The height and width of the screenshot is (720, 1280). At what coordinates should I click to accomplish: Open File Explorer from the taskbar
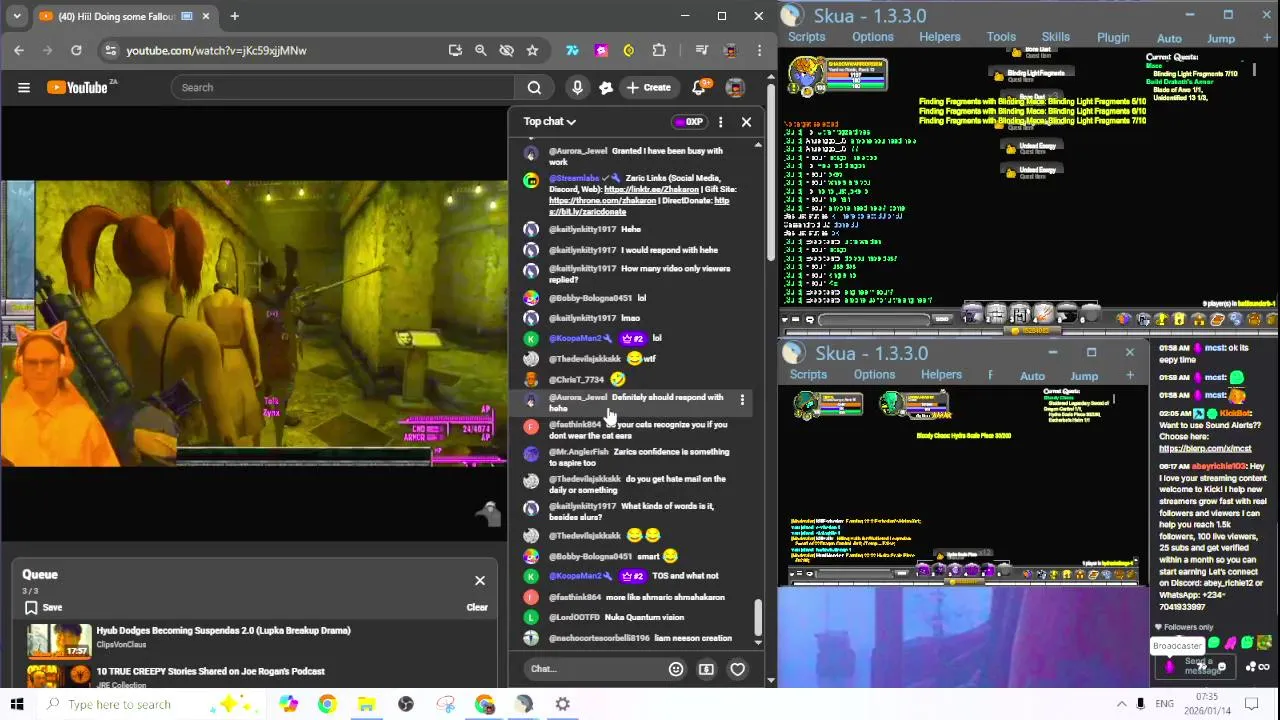click(x=366, y=704)
